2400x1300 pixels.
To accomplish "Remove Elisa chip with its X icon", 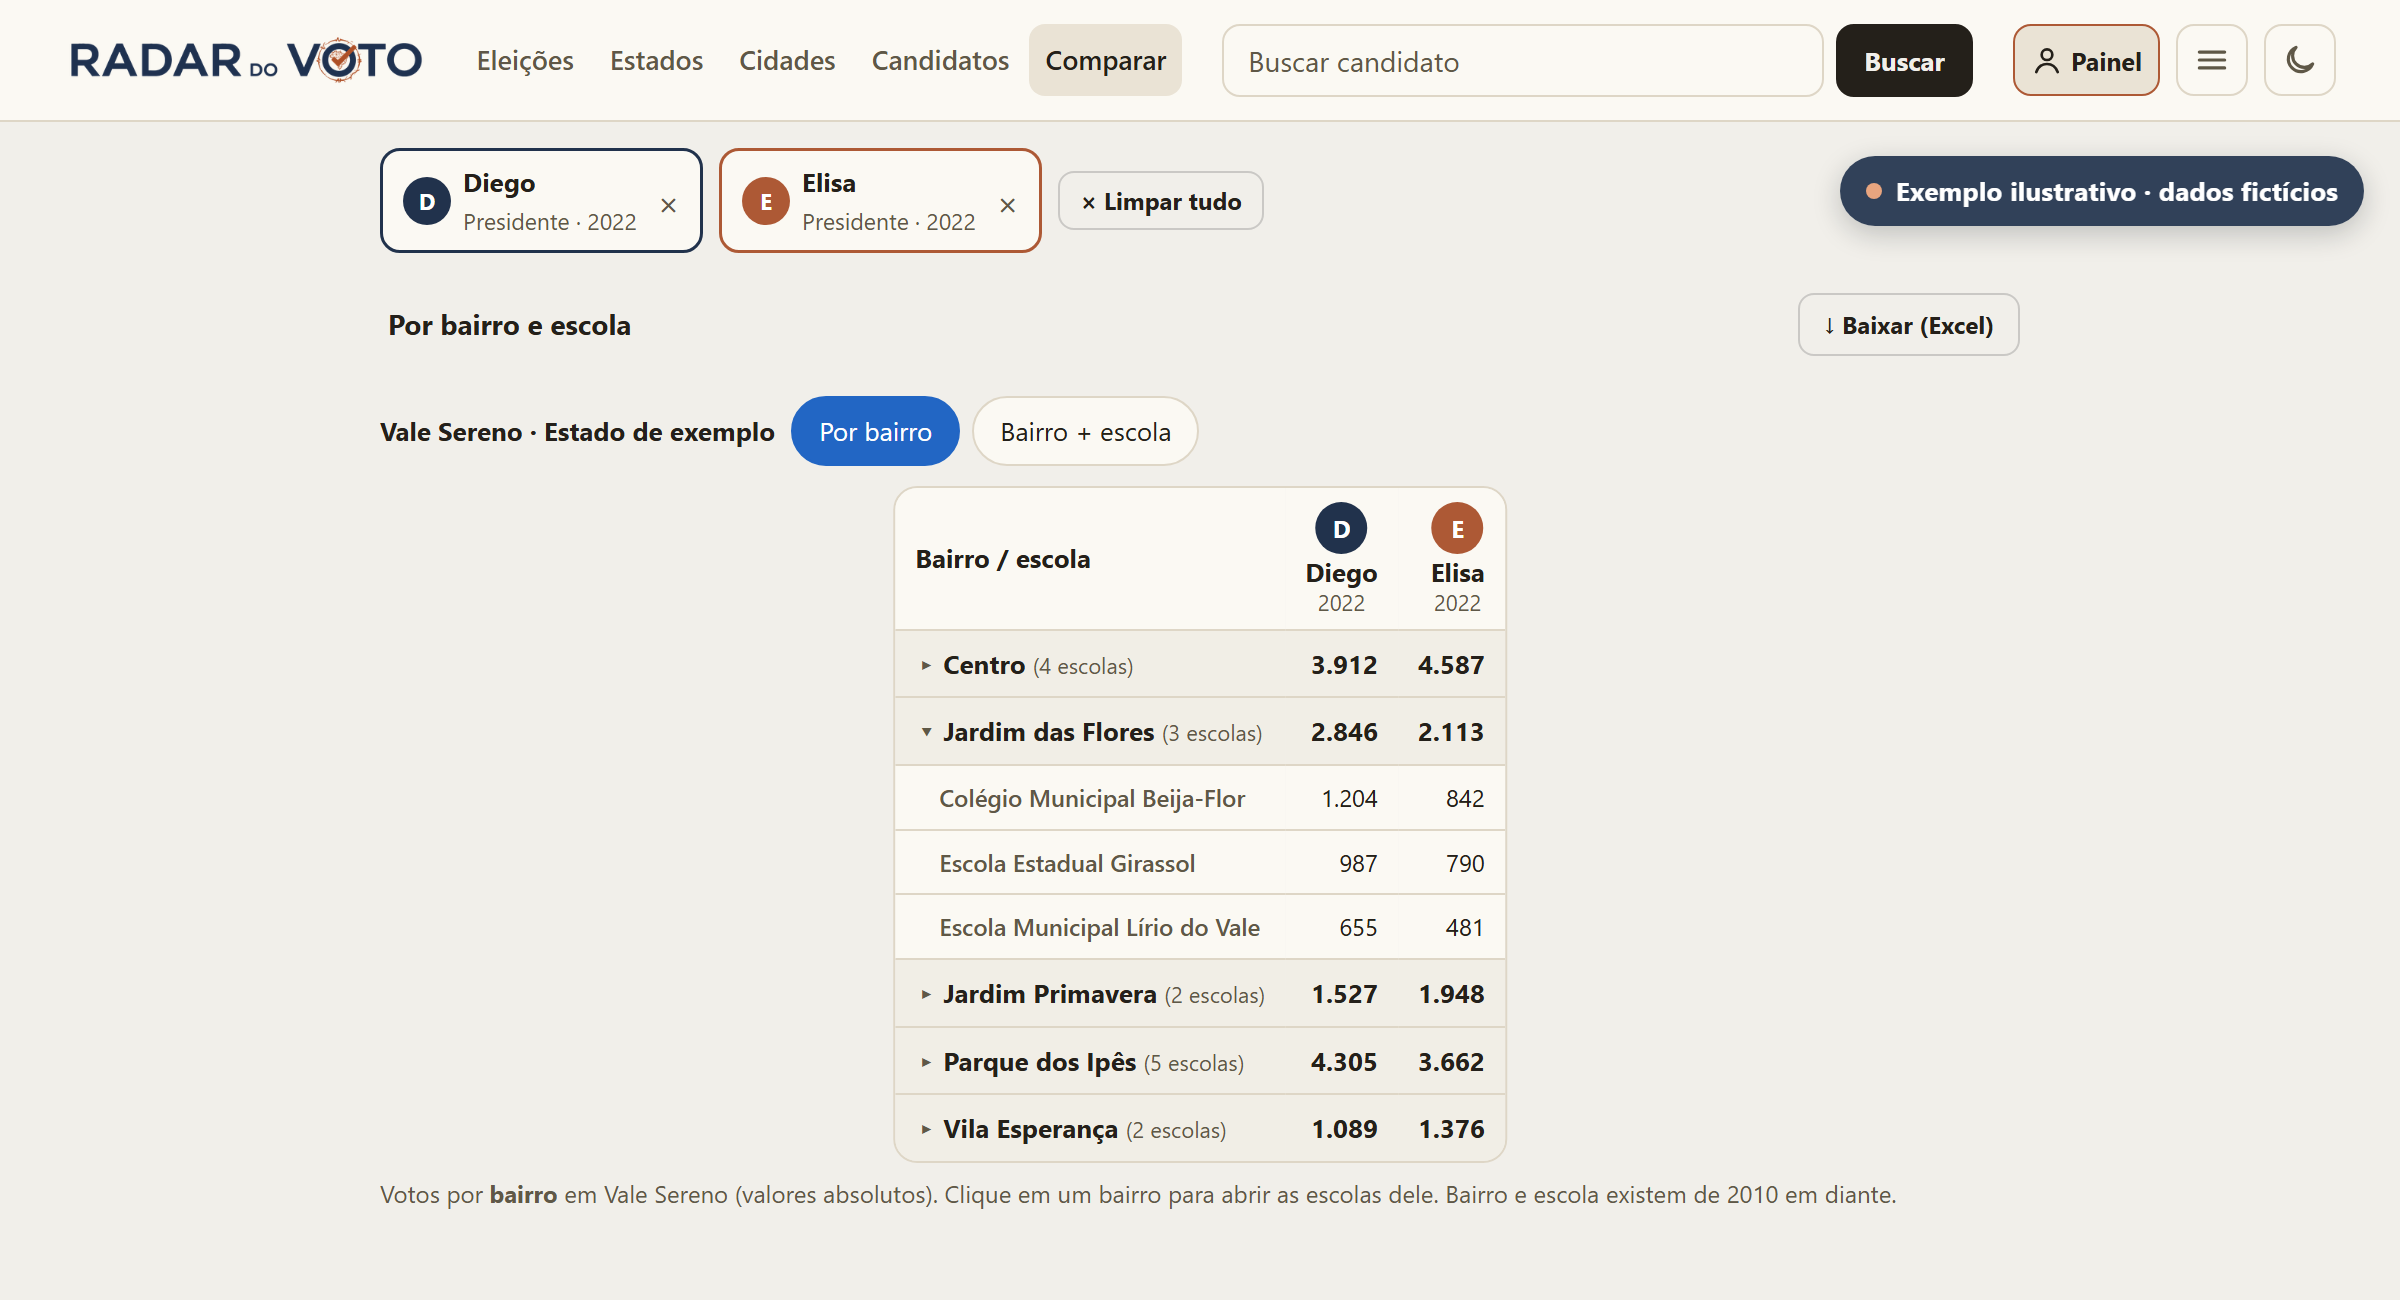I will point(1008,205).
